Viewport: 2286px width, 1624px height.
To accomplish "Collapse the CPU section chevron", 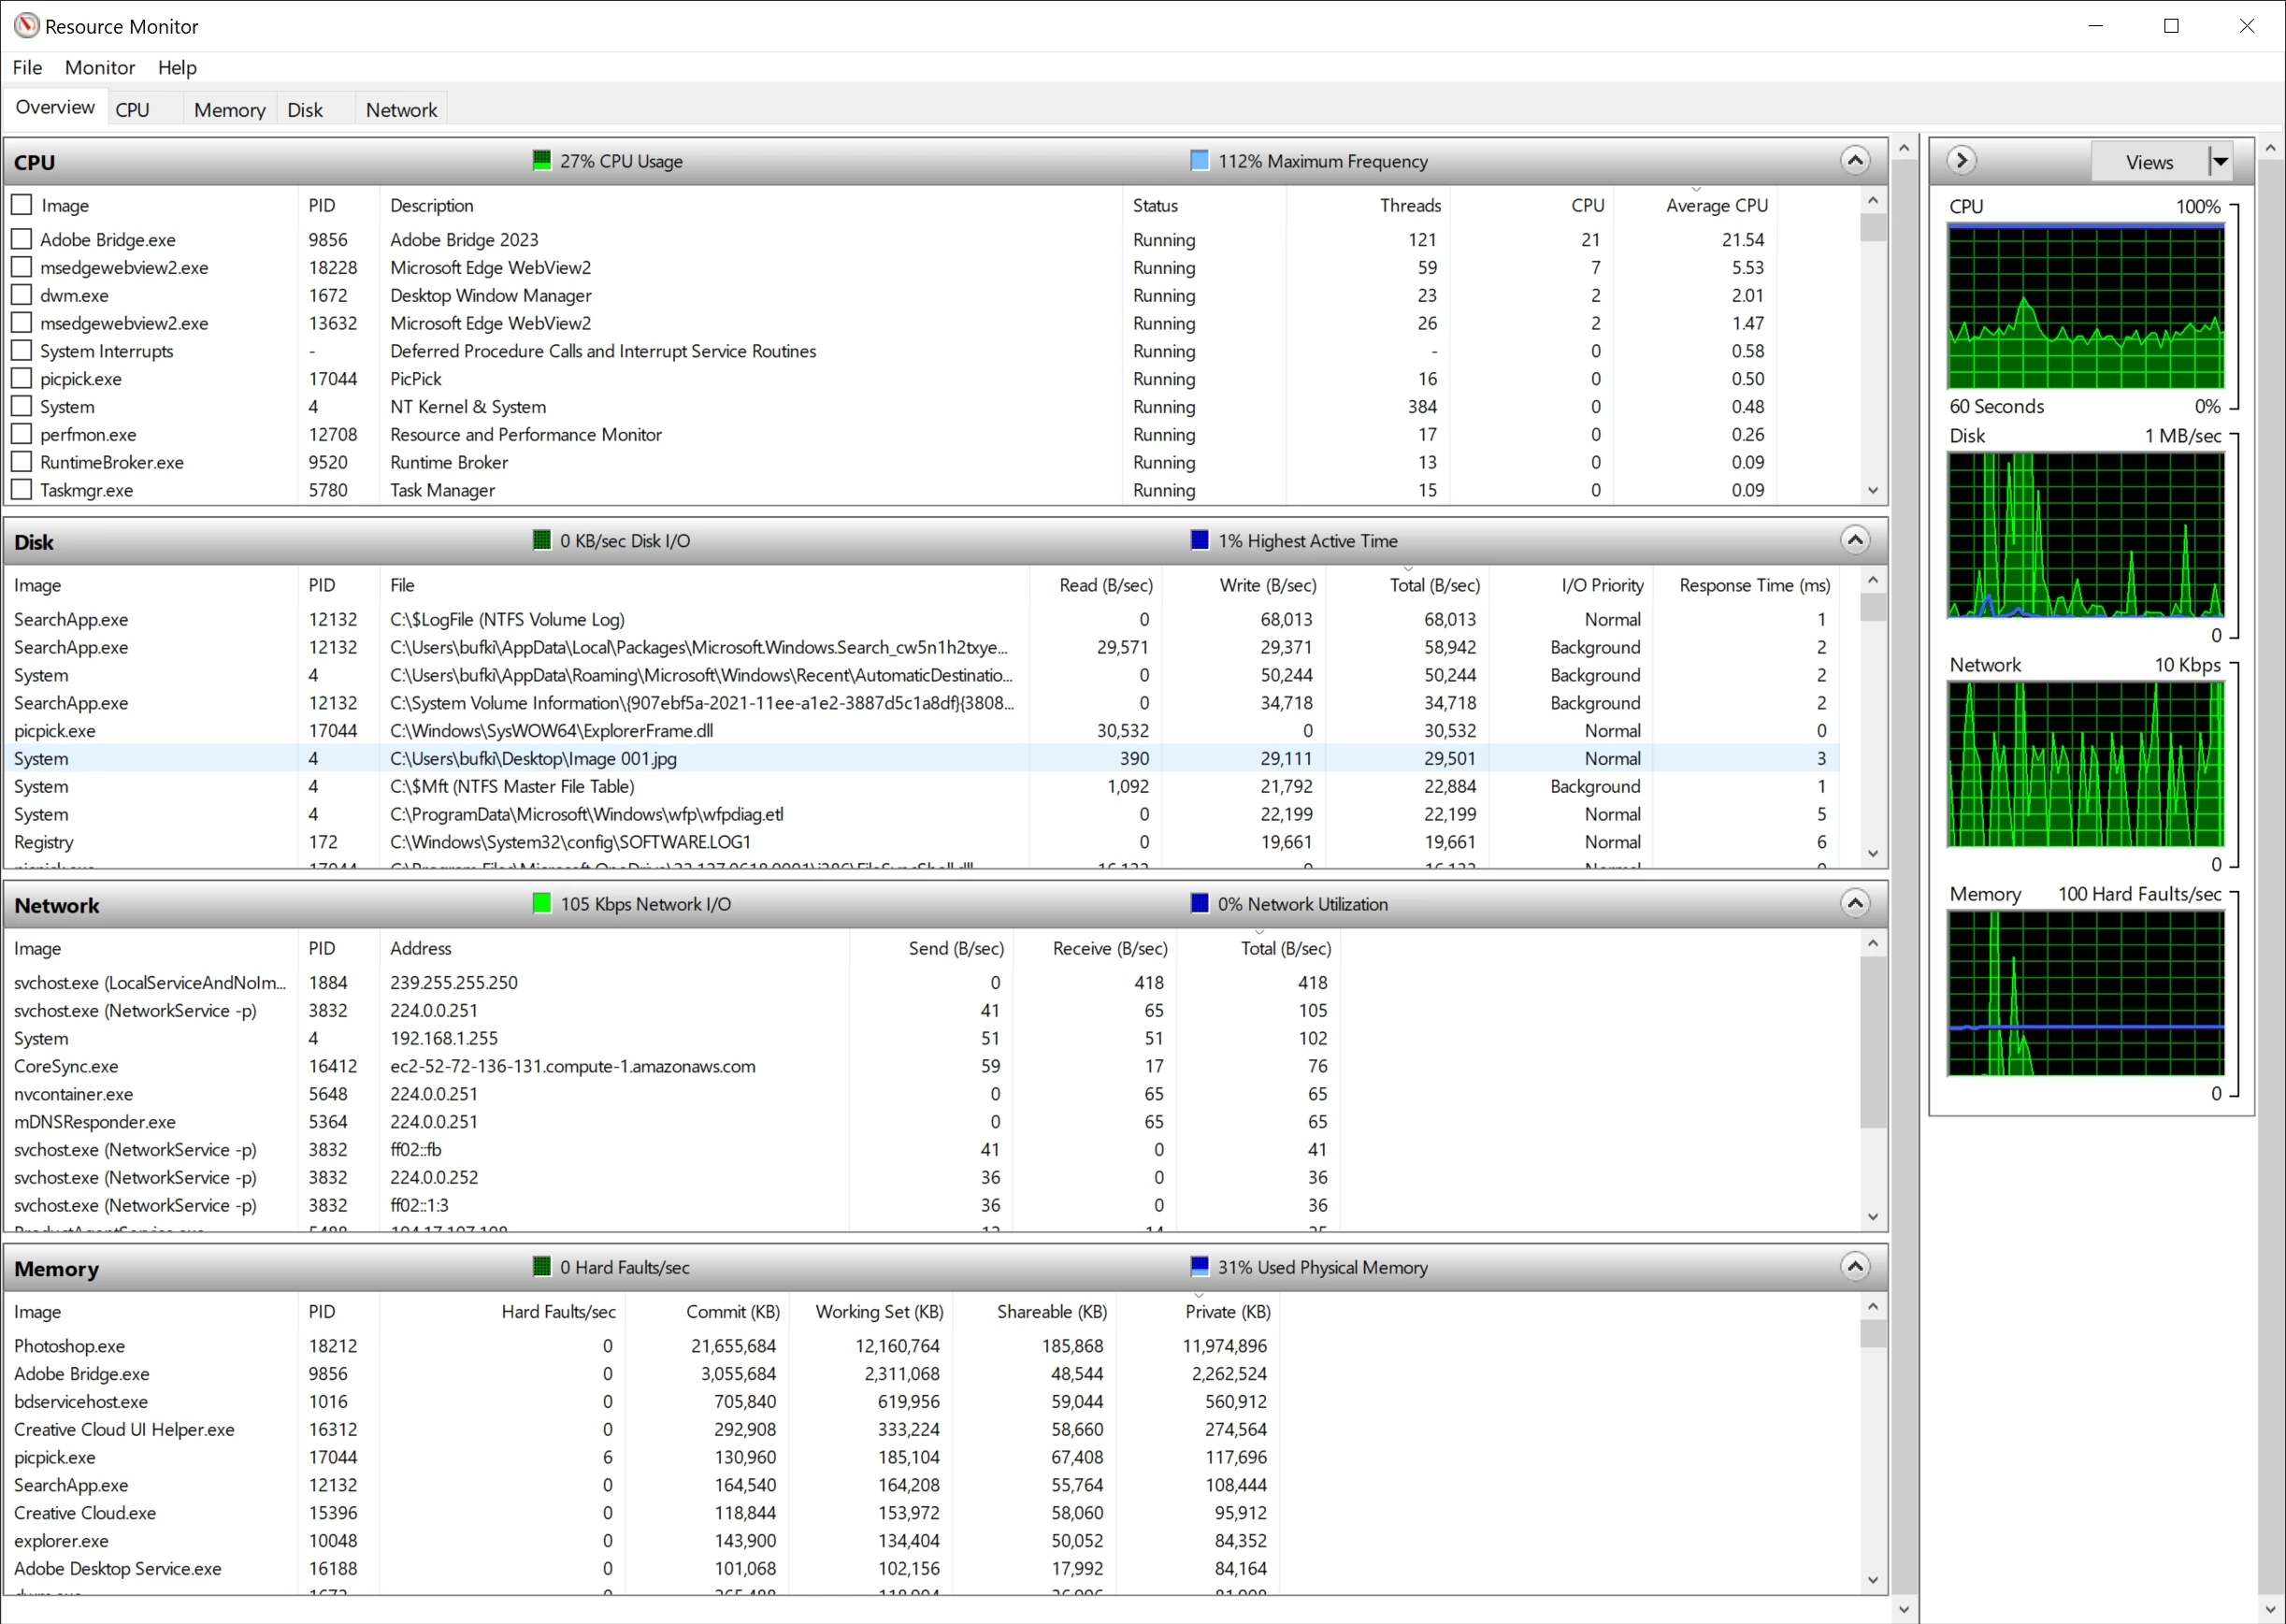I will [1854, 160].
